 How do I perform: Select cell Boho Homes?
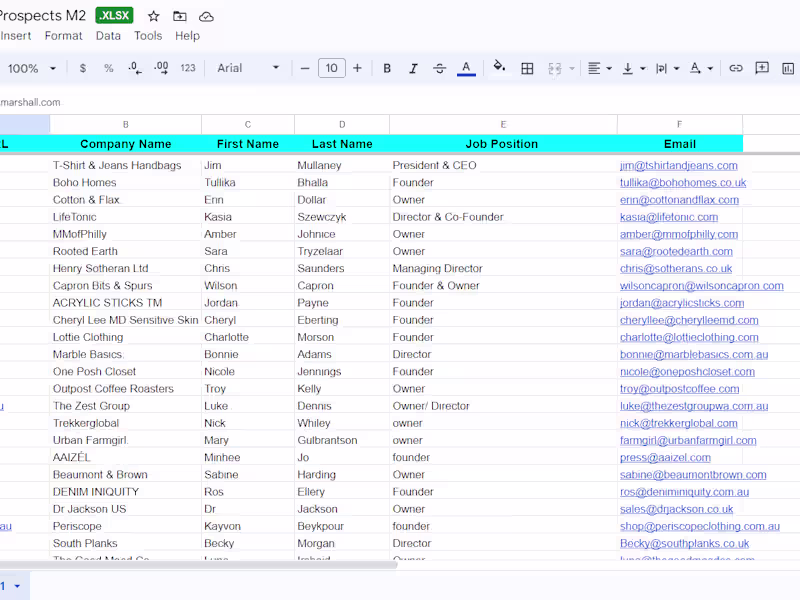click(x=126, y=183)
